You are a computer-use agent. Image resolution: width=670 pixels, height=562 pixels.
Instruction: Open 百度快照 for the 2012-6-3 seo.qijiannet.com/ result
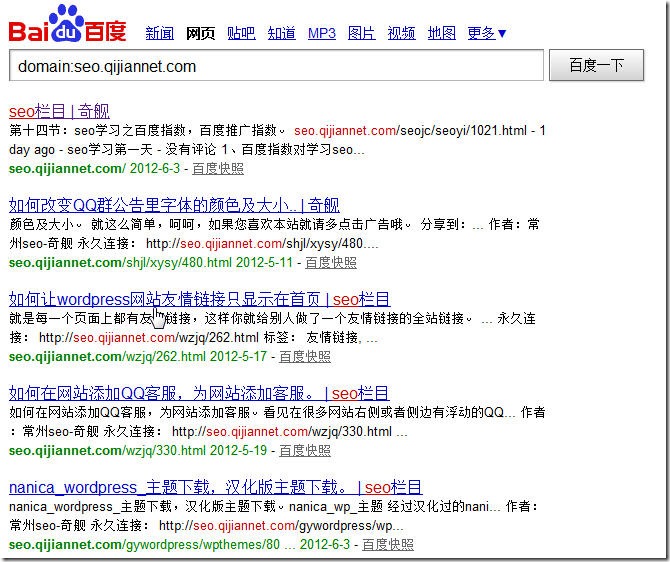point(218,168)
